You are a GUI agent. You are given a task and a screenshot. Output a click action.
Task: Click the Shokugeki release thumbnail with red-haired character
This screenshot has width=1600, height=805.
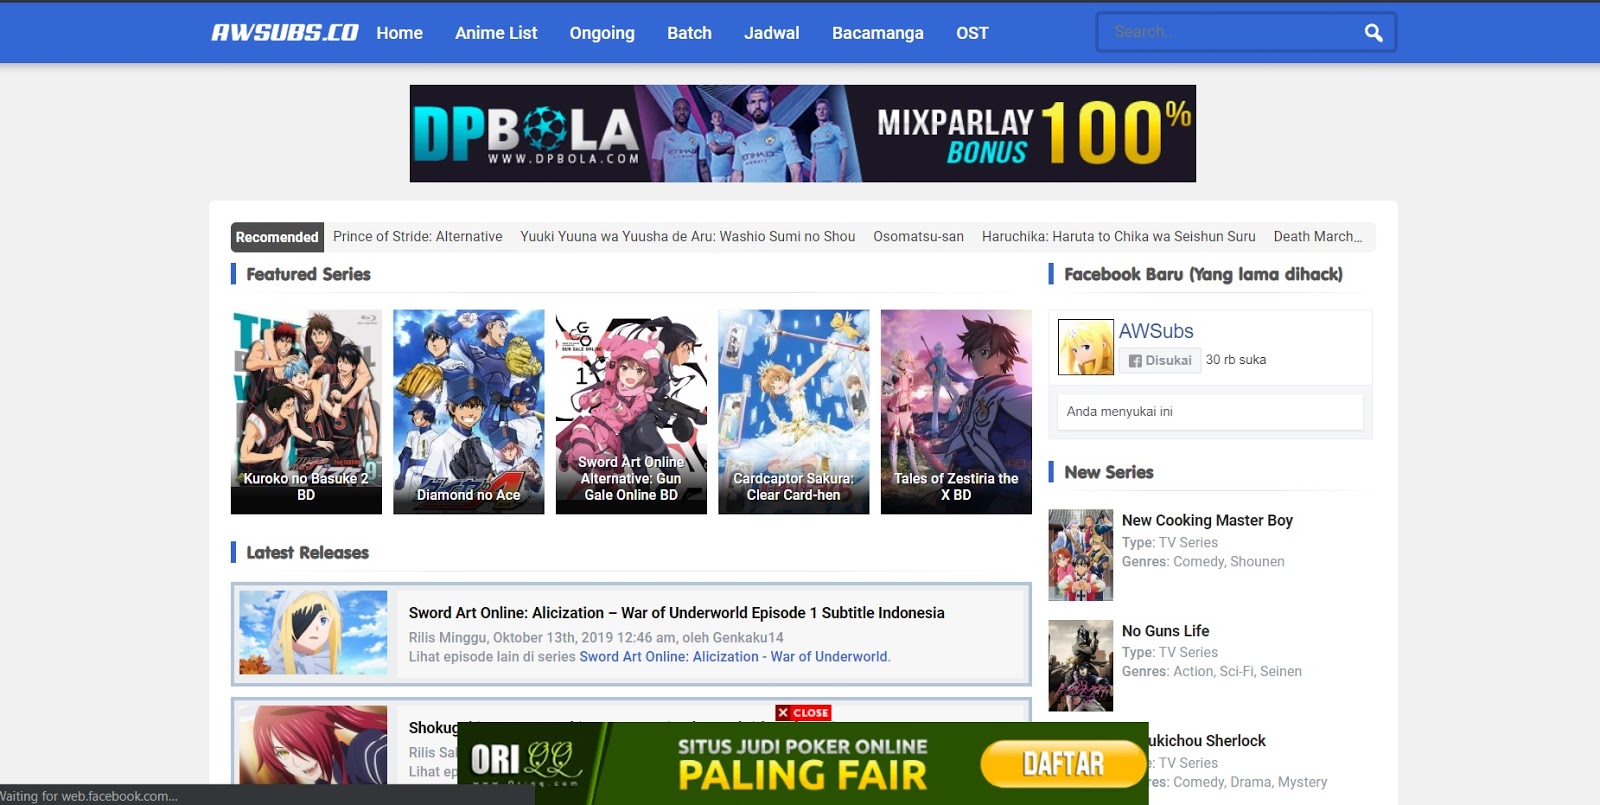coord(313,745)
